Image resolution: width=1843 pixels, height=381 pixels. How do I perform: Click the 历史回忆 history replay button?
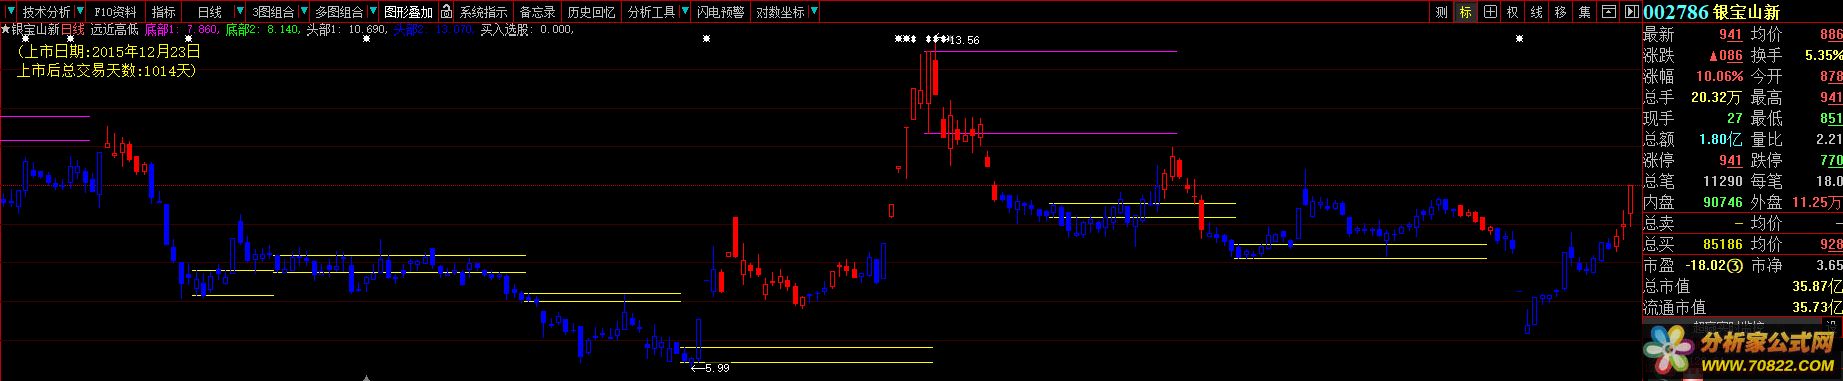coord(591,12)
